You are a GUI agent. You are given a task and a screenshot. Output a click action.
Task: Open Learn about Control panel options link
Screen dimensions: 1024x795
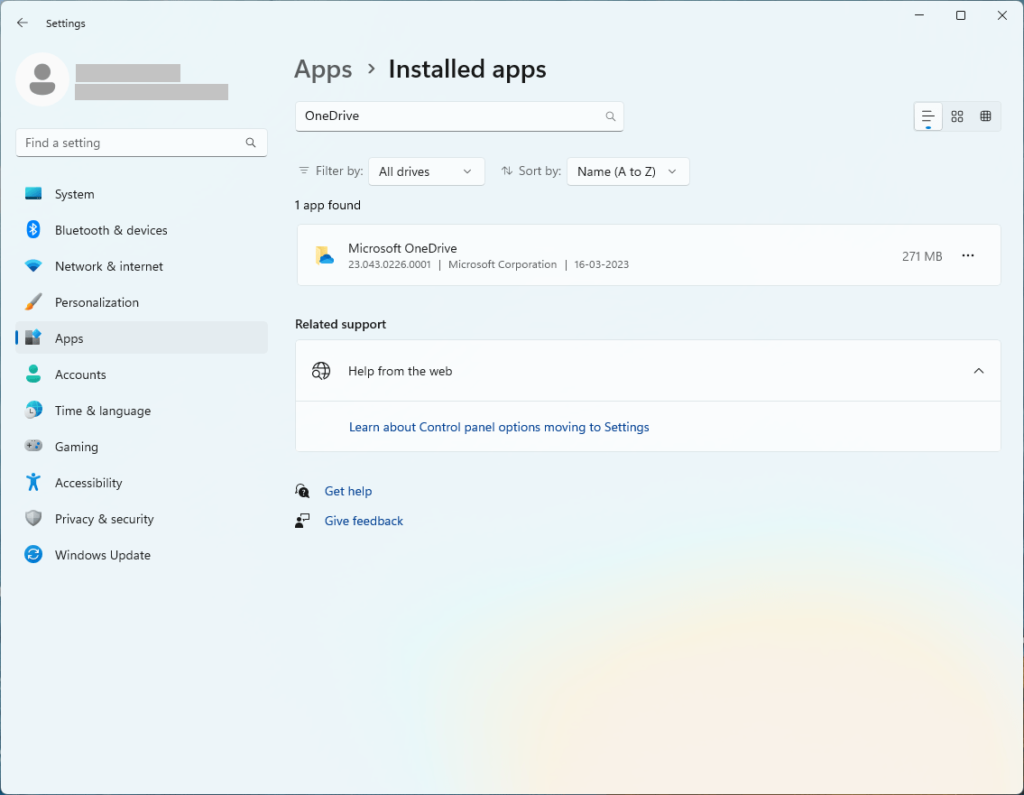[x=499, y=427]
